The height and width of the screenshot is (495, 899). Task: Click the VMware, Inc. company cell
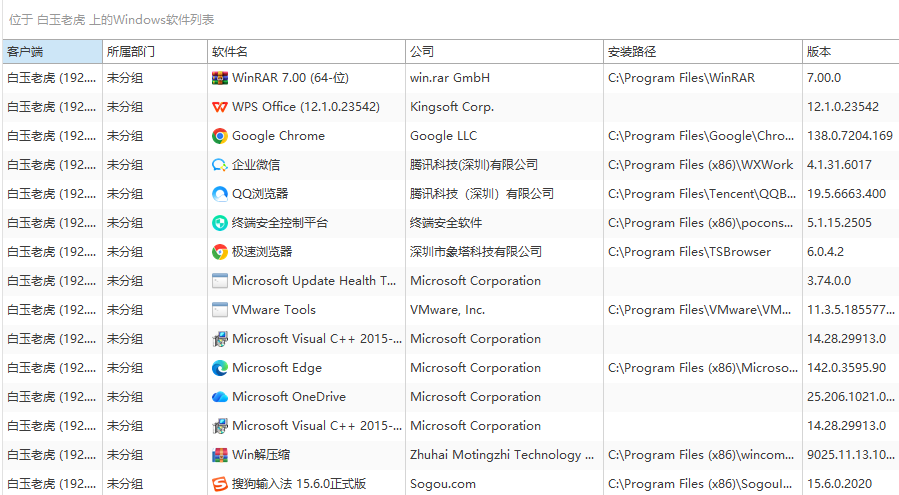click(x=447, y=310)
